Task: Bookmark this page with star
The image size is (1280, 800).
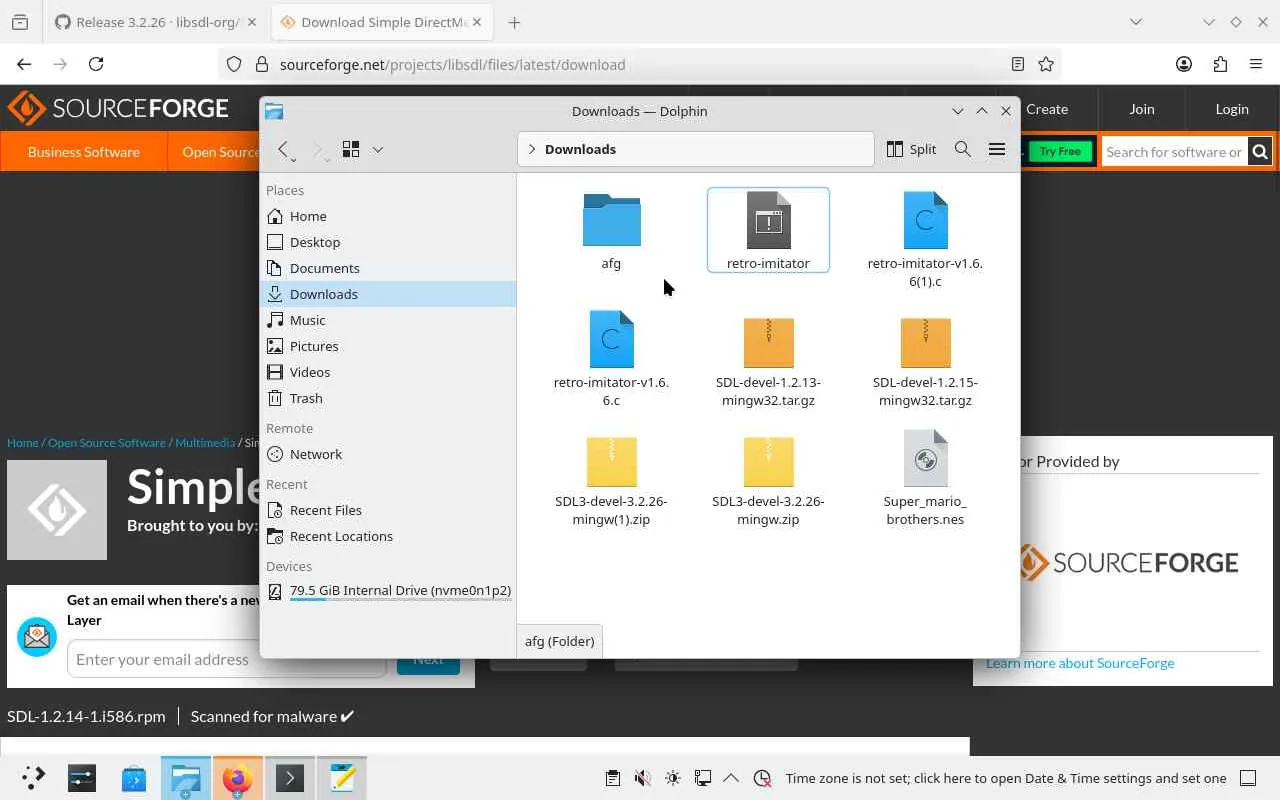Action: (1046, 64)
